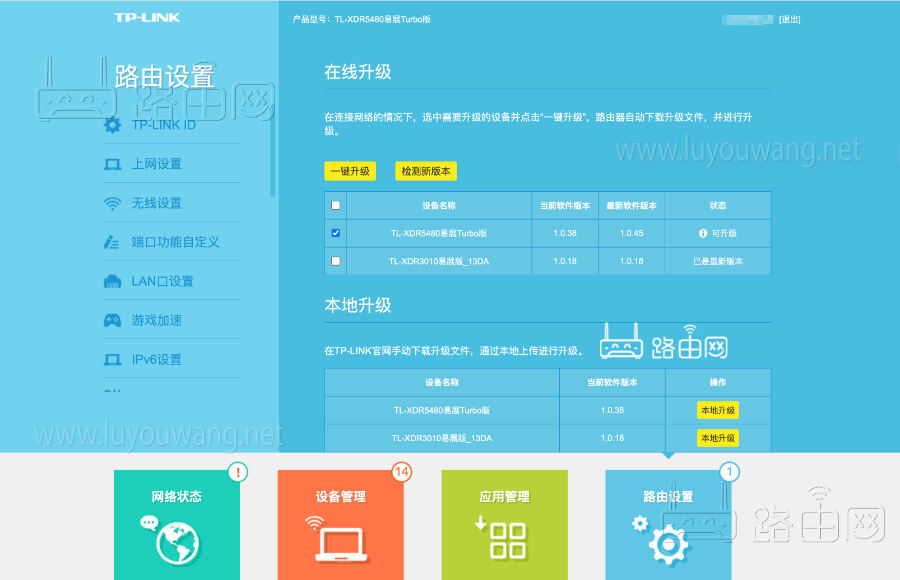
Task: Select 游戏加速 gamepad icon
Action: coord(111,320)
